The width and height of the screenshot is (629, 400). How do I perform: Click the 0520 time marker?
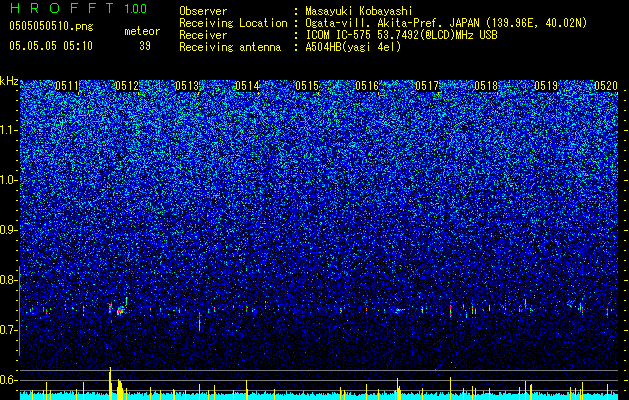606,86
